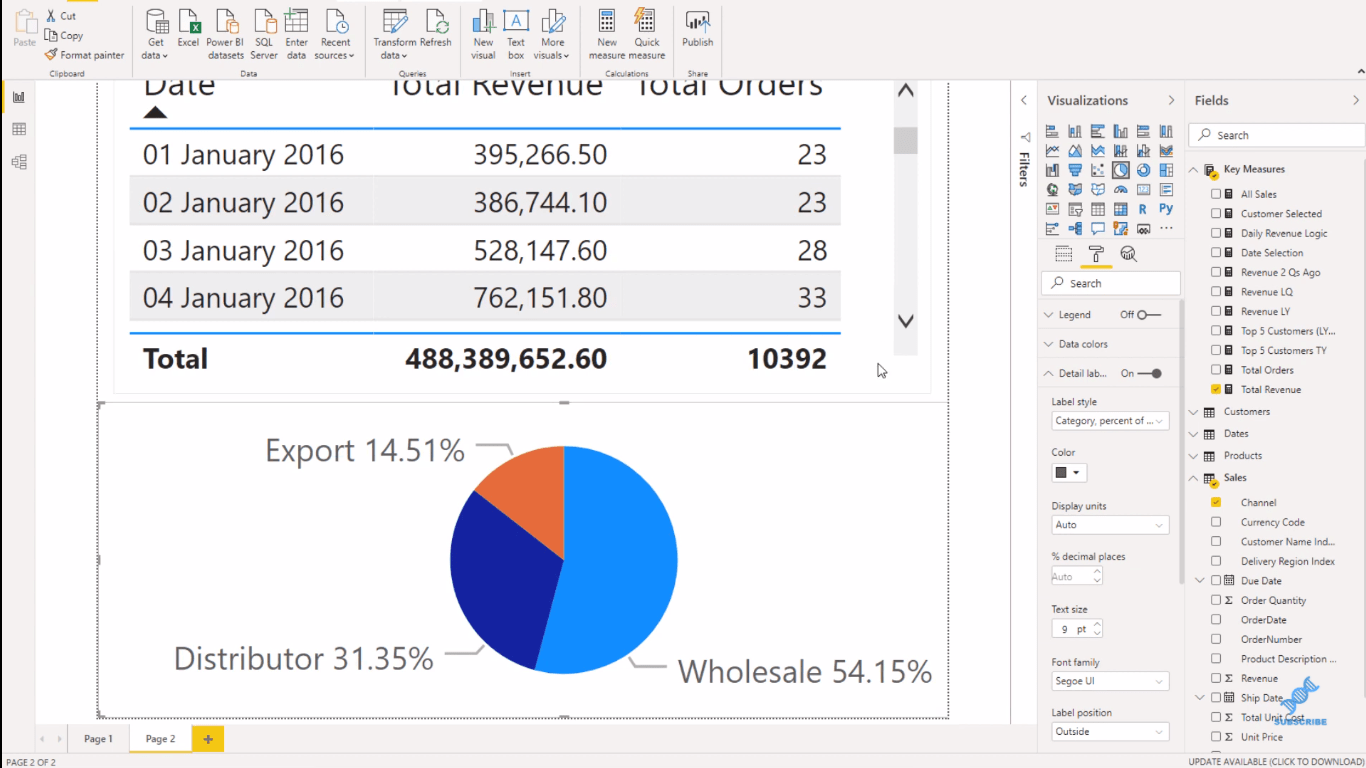Viewport: 1366px width, 768px height.
Task: Increase text size with stepper up arrow
Action: [x=1097, y=624]
